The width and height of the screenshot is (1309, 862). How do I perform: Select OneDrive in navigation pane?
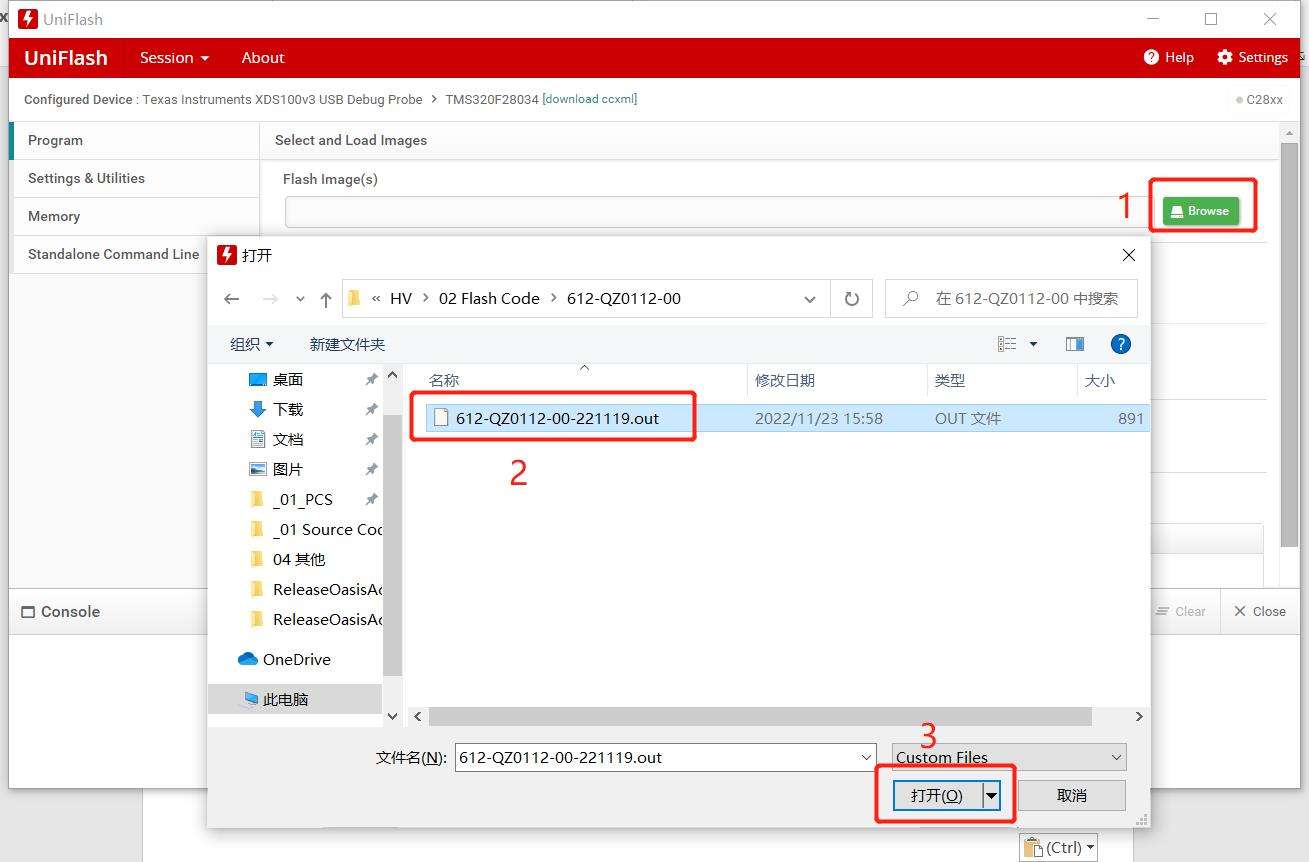(296, 659)
